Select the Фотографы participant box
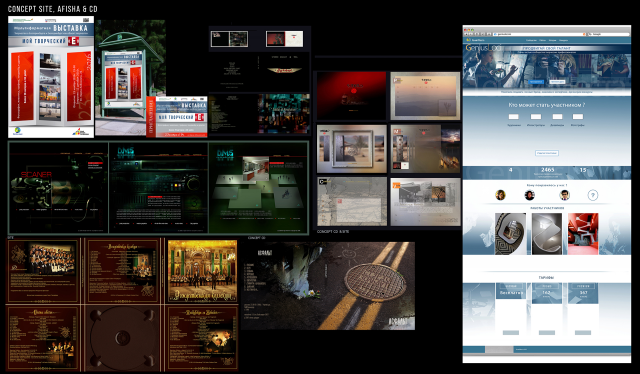Screen dimensions: 640x374 [578, 116]
